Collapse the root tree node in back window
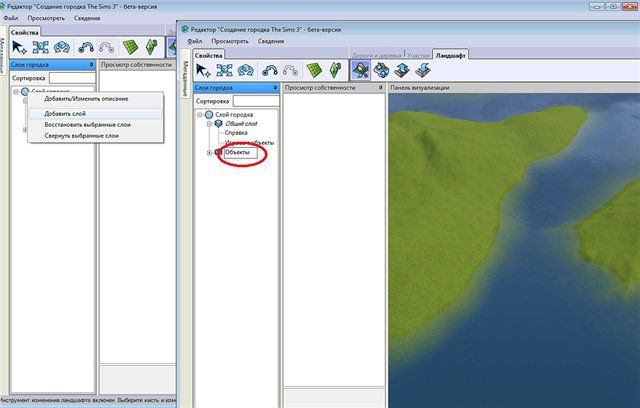This screenshot has height=408, width=640. [16, 92]
